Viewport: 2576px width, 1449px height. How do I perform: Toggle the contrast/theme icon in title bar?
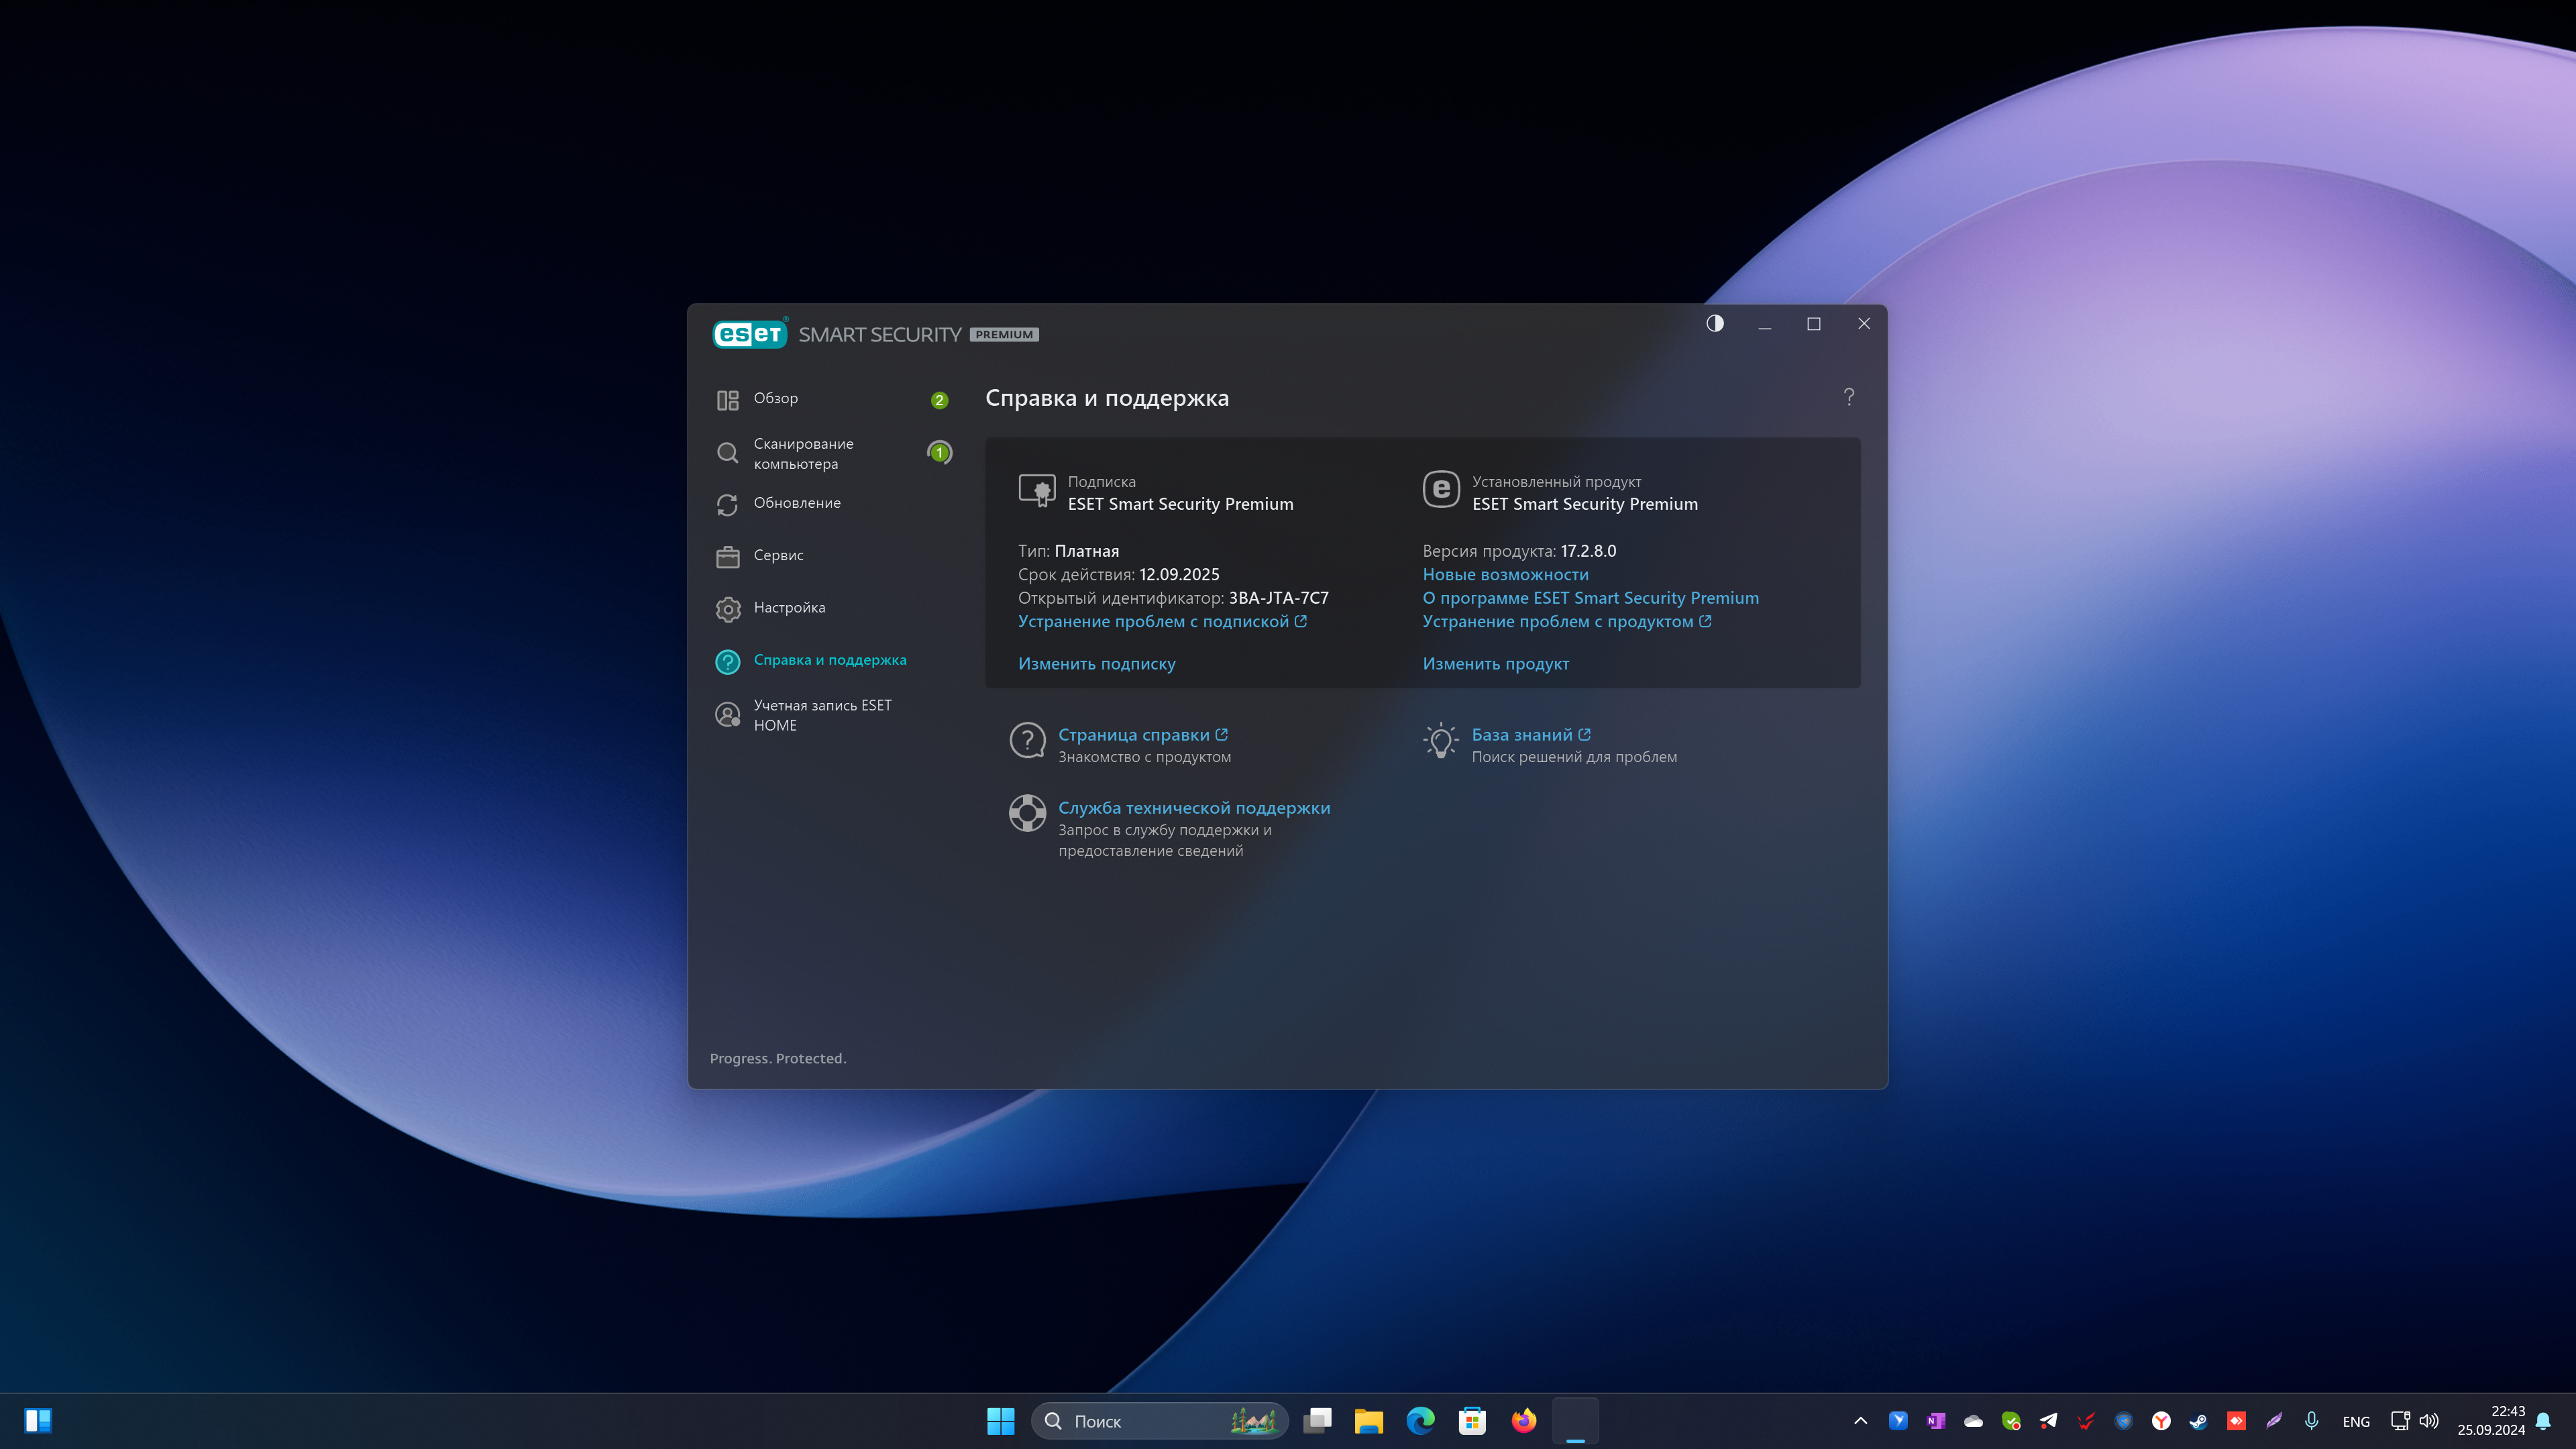[x=1715, y=323]
